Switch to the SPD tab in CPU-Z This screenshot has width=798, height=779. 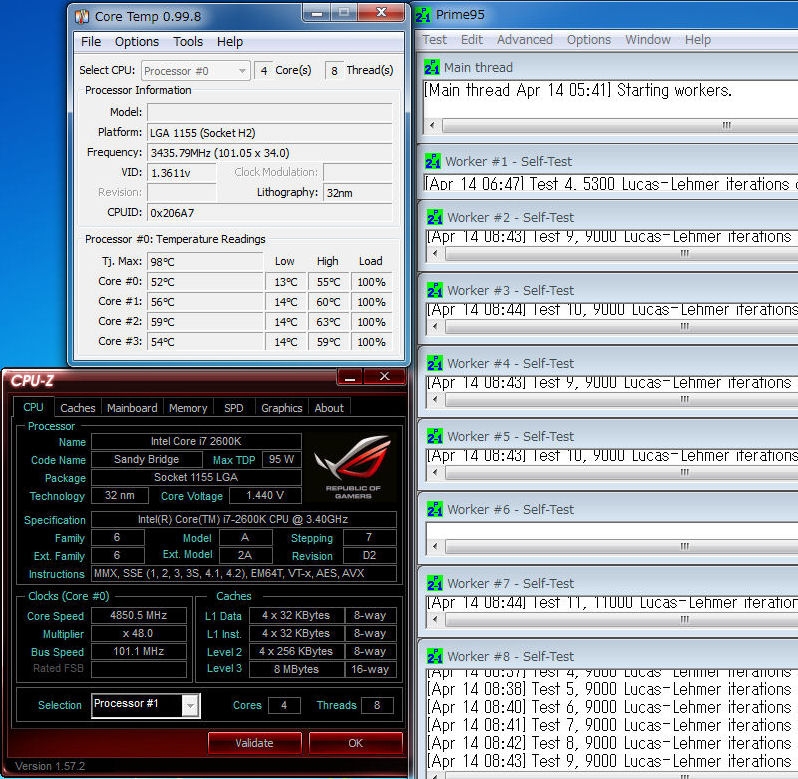234,408
